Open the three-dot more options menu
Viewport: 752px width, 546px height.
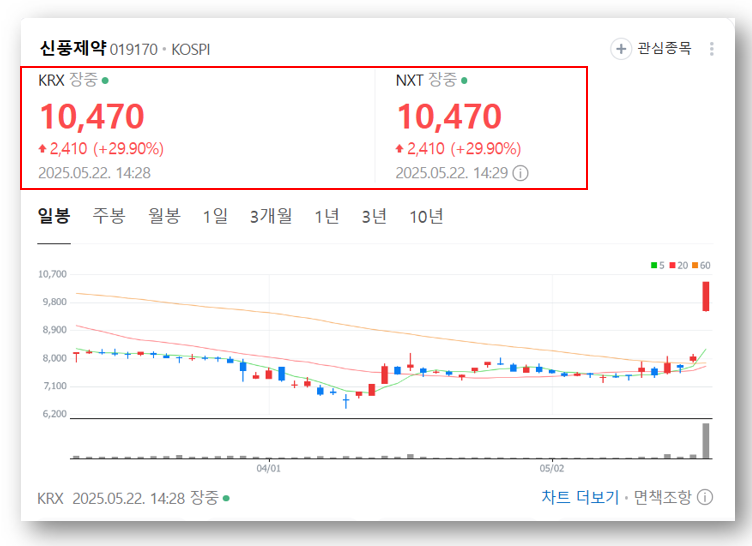tap(711, 48)
